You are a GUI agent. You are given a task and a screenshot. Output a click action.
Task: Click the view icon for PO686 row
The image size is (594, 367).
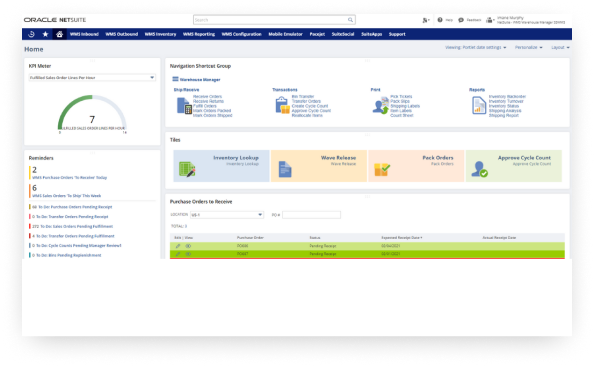(x=188, y=246)
